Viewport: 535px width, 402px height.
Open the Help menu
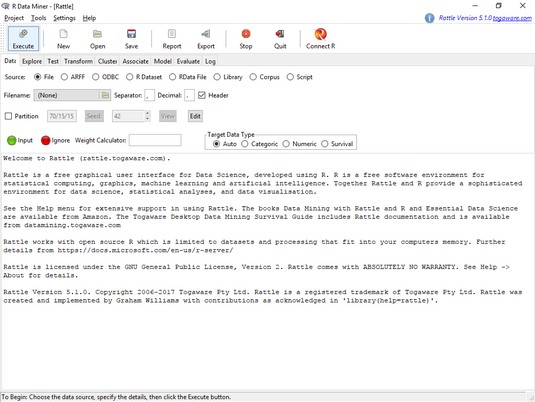[89, 18]
